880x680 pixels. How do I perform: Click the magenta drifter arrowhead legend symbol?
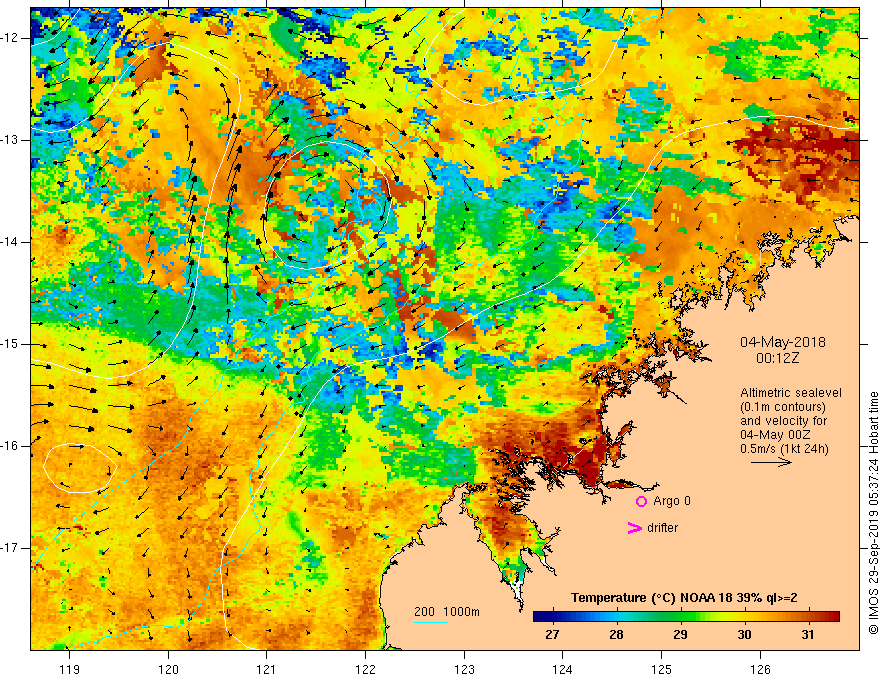click(x=634, y=528)
